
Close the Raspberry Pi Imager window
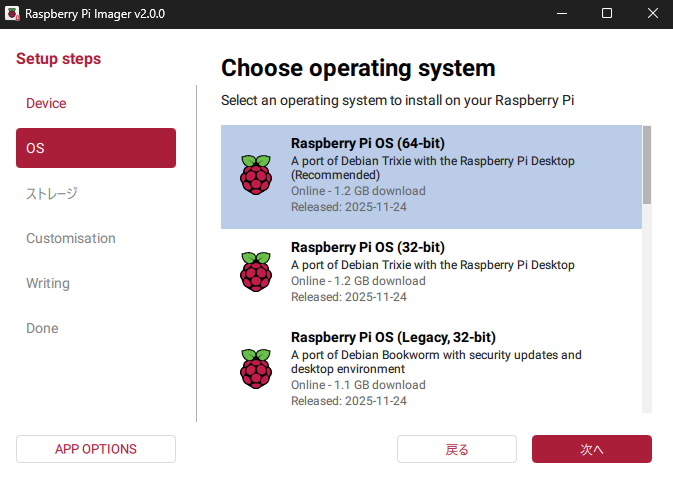pos(650,14)
